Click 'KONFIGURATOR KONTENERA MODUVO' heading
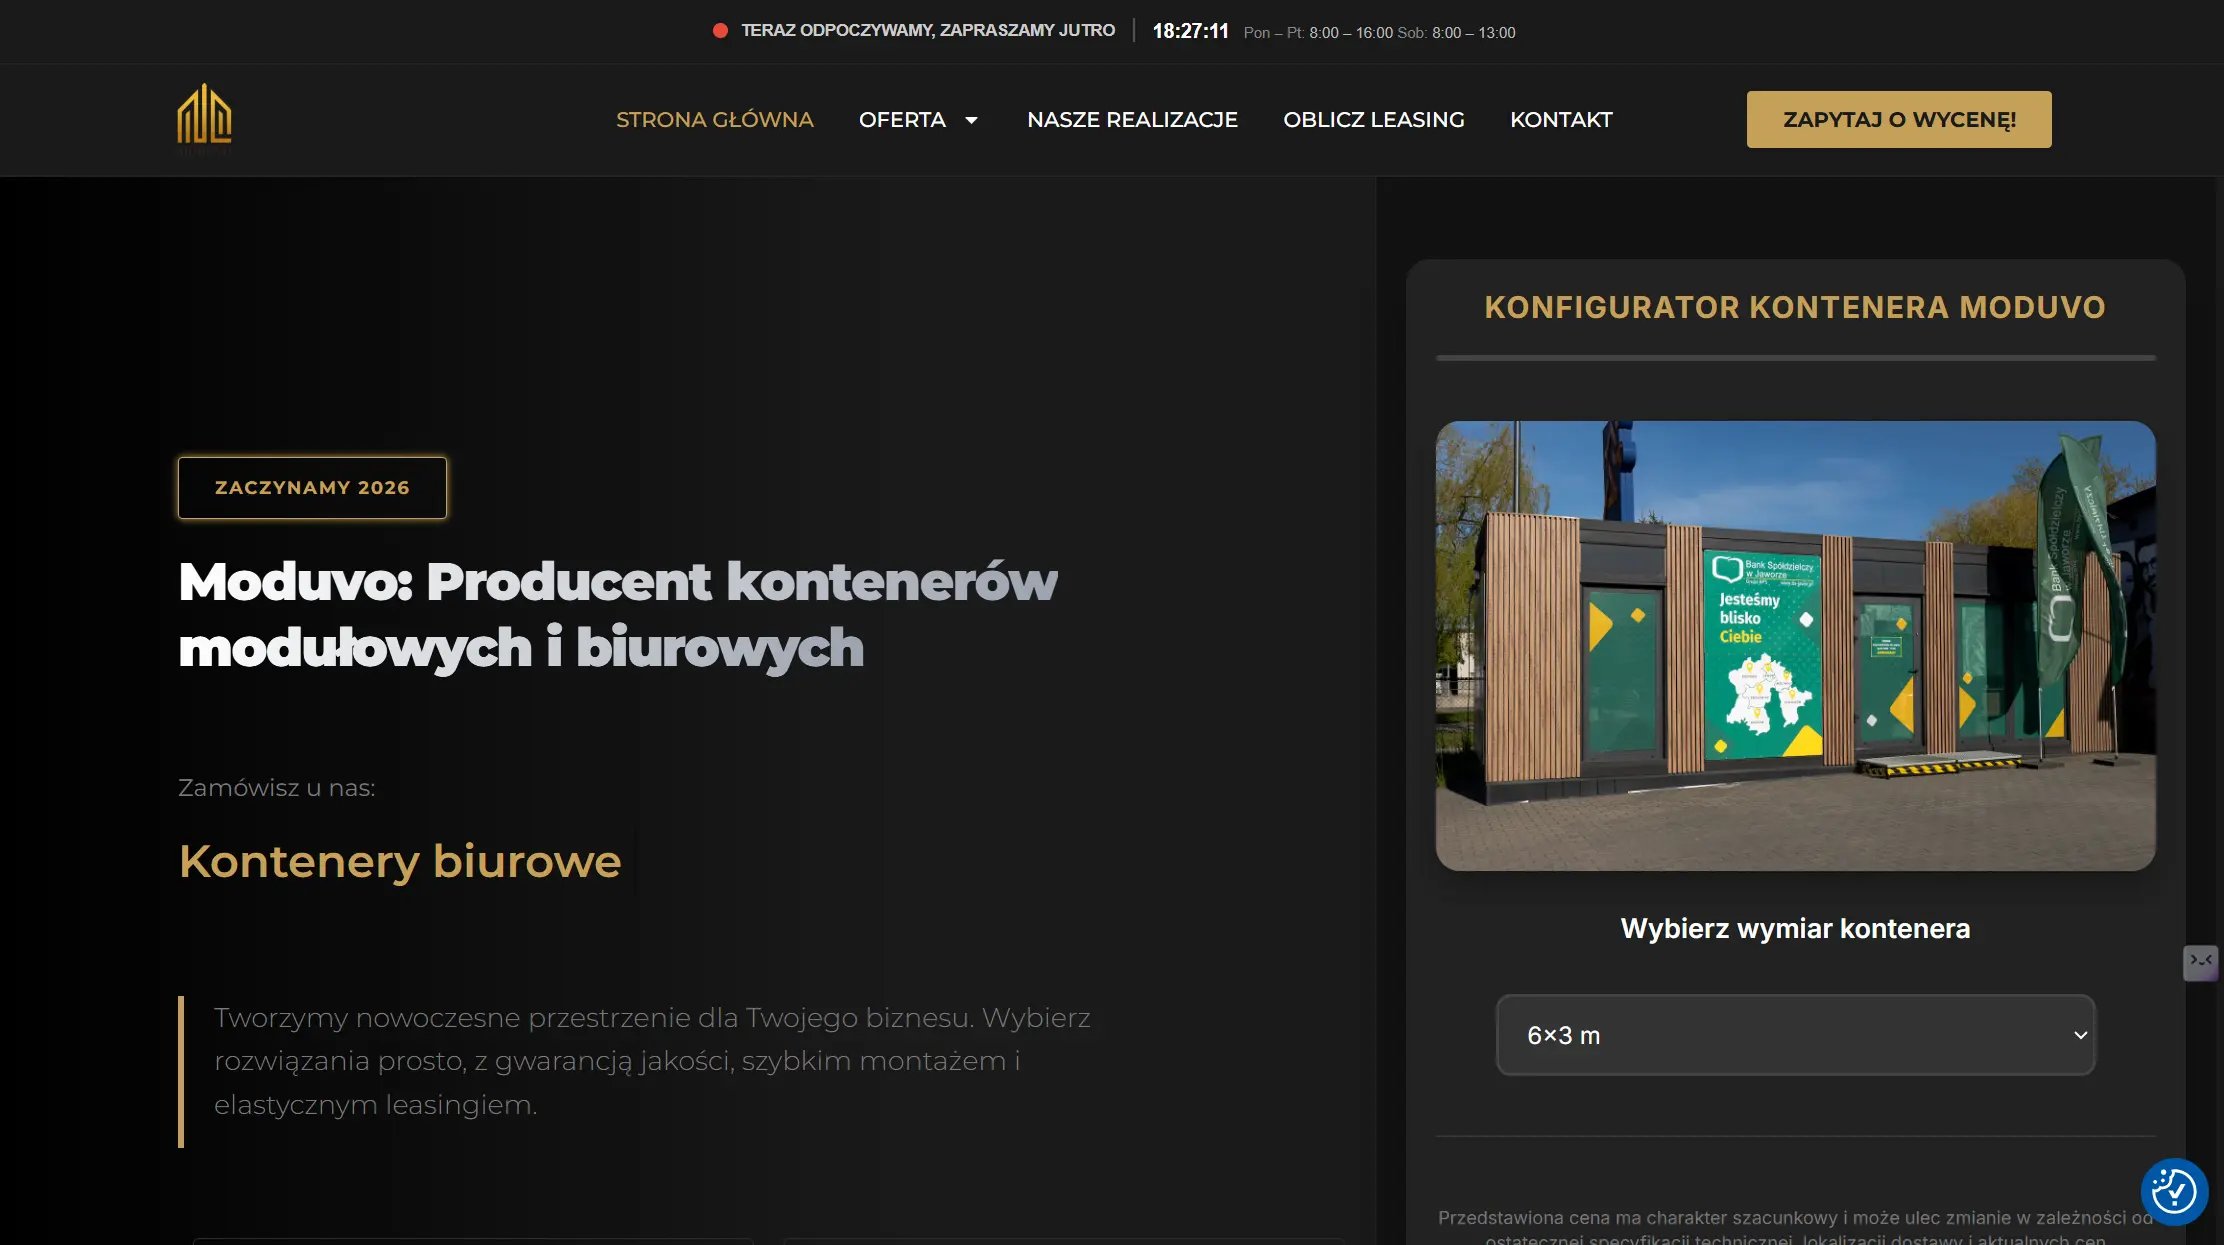2224x1245 pixels. pyautogui.click(x=1795, y=307)
